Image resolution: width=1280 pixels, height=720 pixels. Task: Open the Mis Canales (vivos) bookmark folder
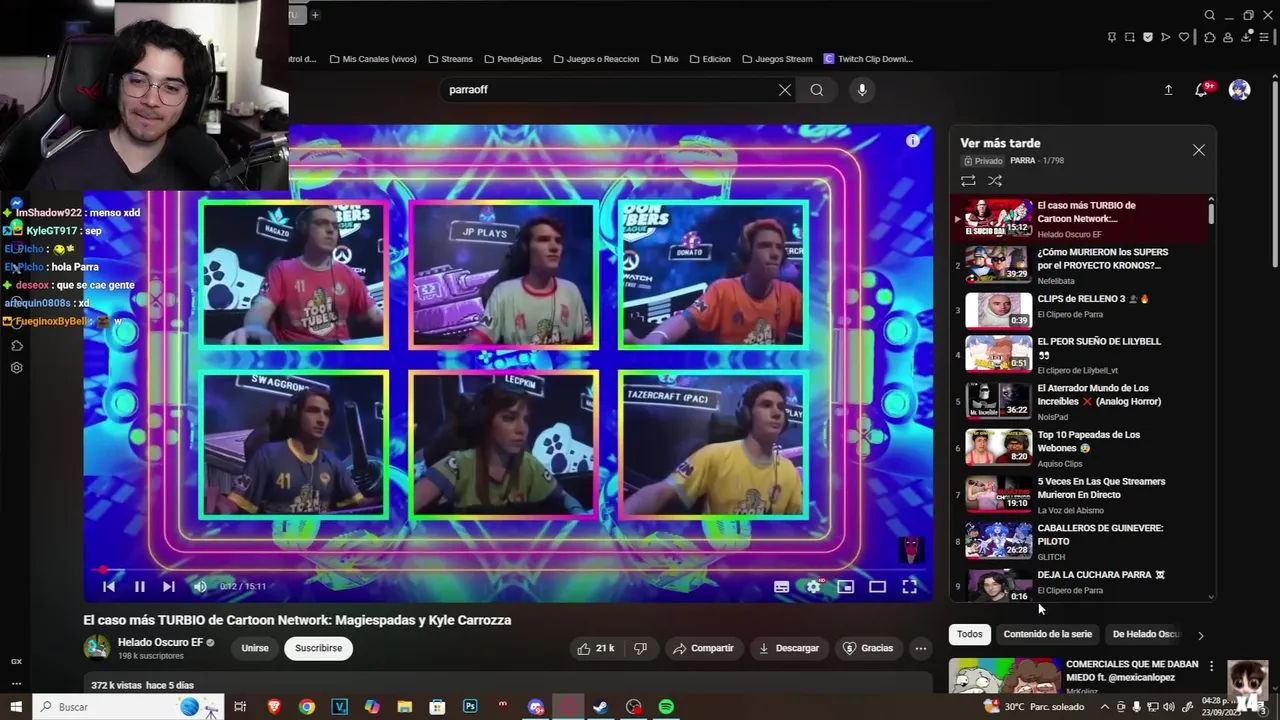pos(373,59)
